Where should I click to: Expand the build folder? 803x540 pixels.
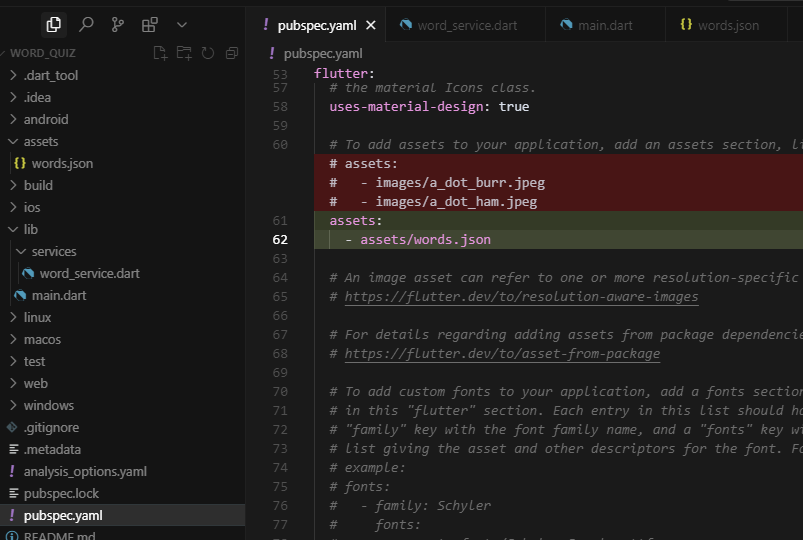click(x=123, y=185)
